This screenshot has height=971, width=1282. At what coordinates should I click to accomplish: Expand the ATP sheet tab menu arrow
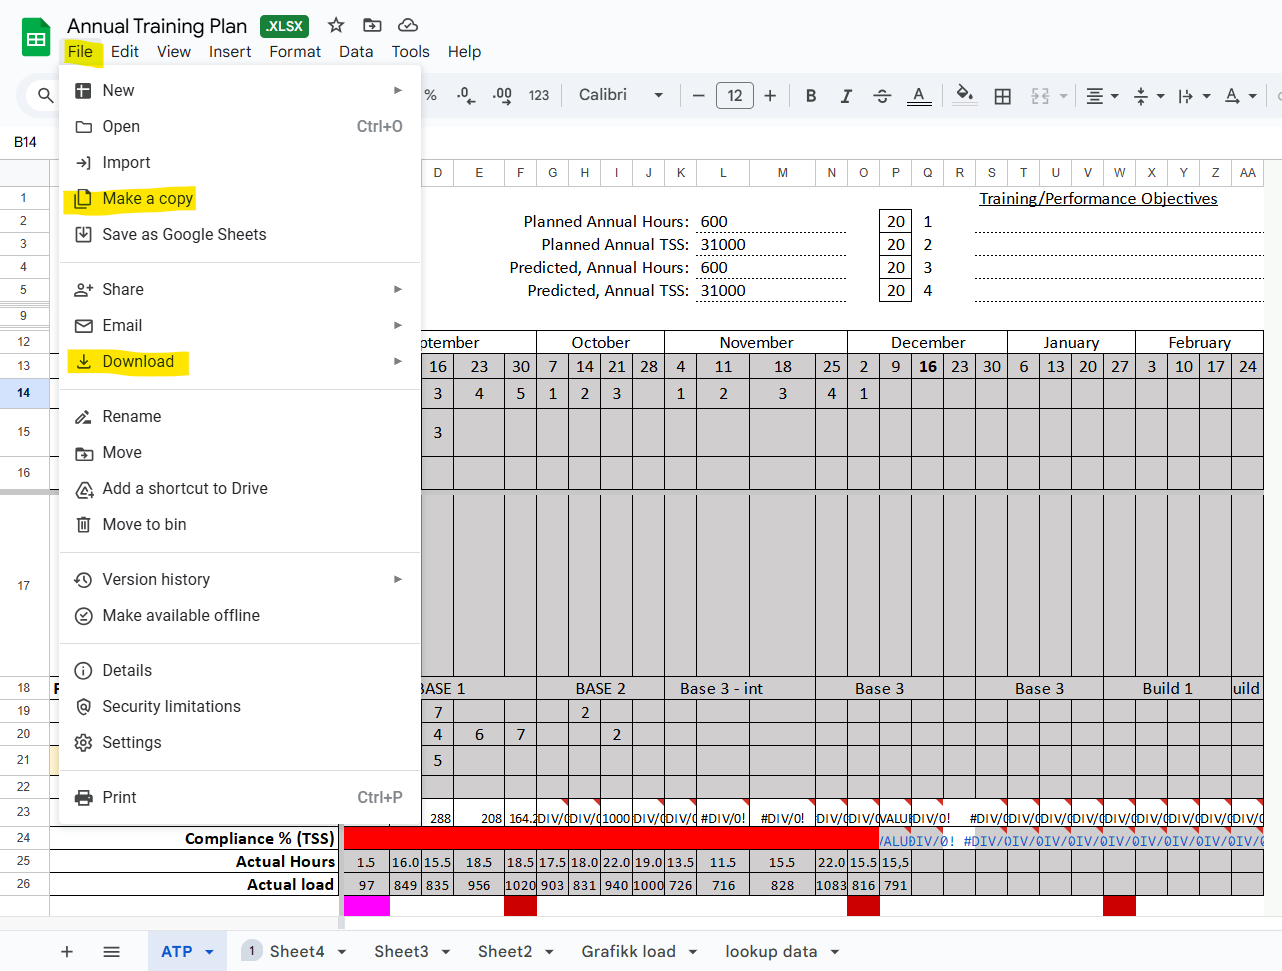pyautogui.click(x=210, y=952)
